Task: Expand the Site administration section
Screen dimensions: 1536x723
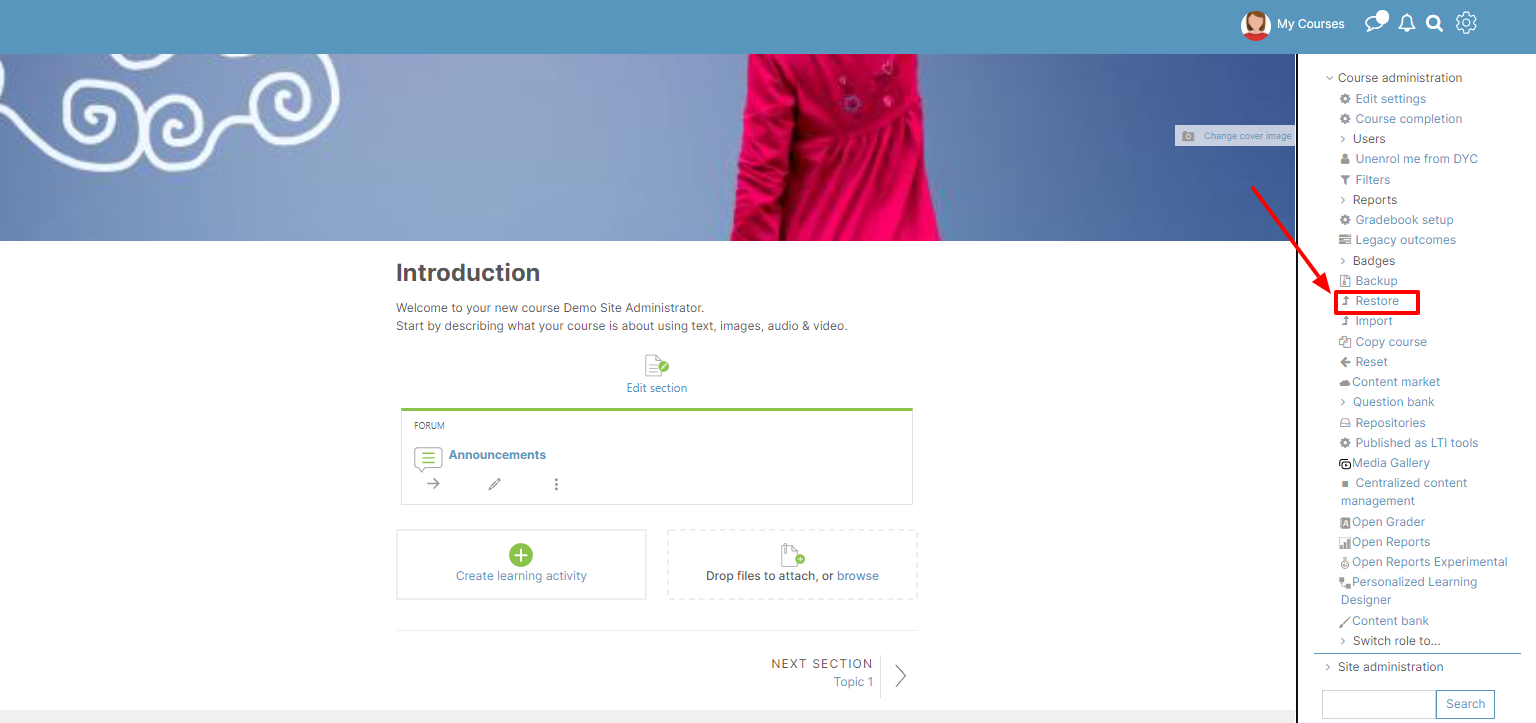Action: (x=1328, y=667)
